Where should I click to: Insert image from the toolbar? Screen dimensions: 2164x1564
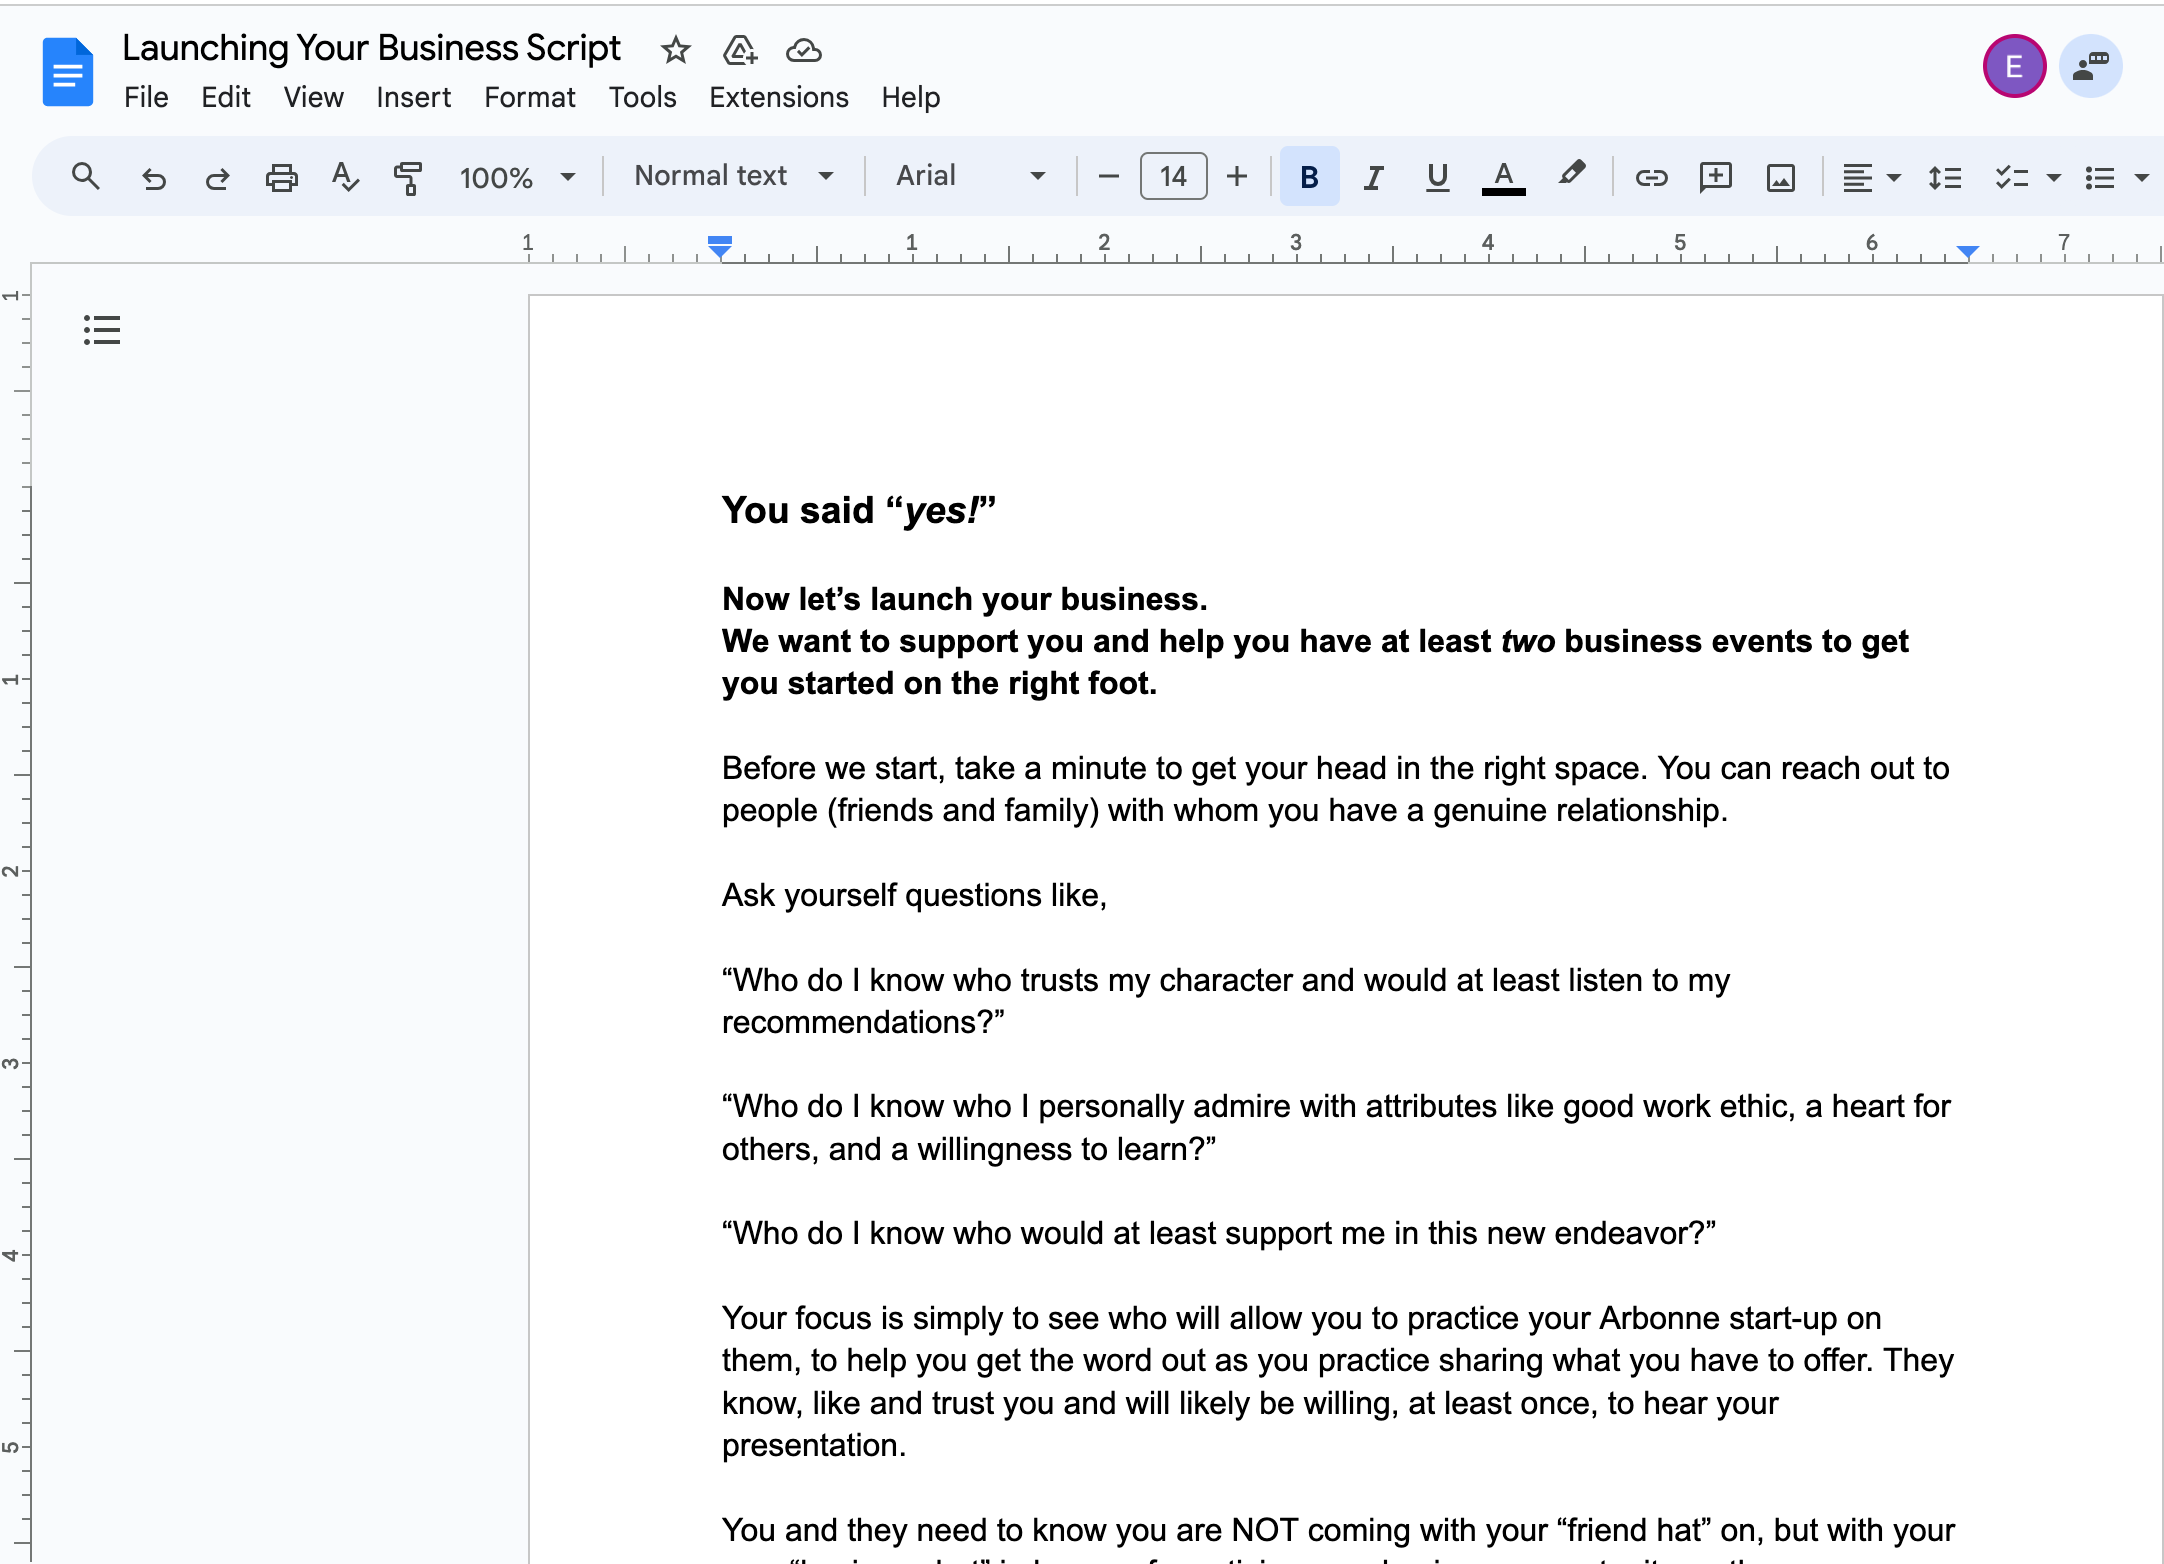(x=1780, y=178)
